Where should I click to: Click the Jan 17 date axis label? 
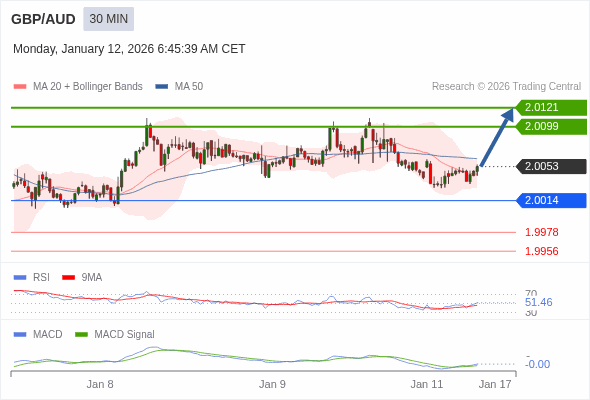pyautogui.click(x=495, y=384)
